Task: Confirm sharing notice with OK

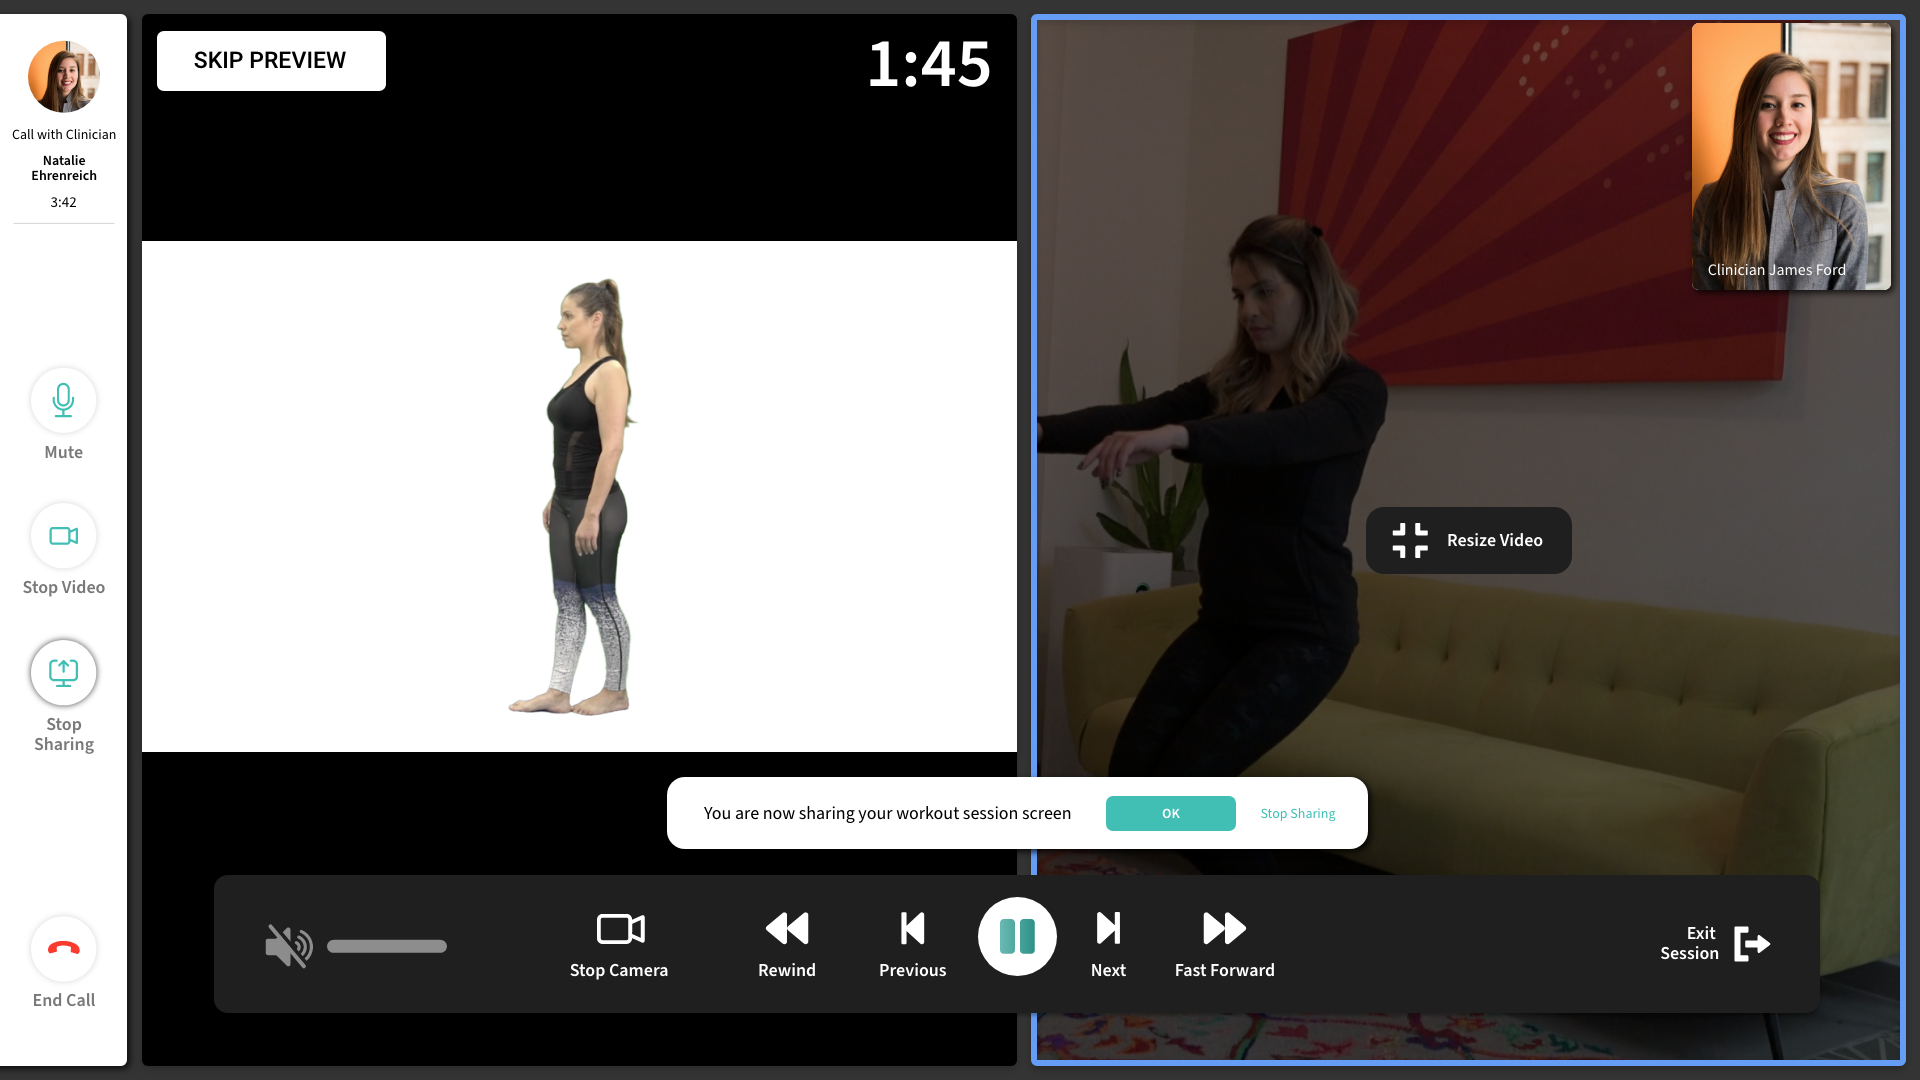Action: [1170, 813]
